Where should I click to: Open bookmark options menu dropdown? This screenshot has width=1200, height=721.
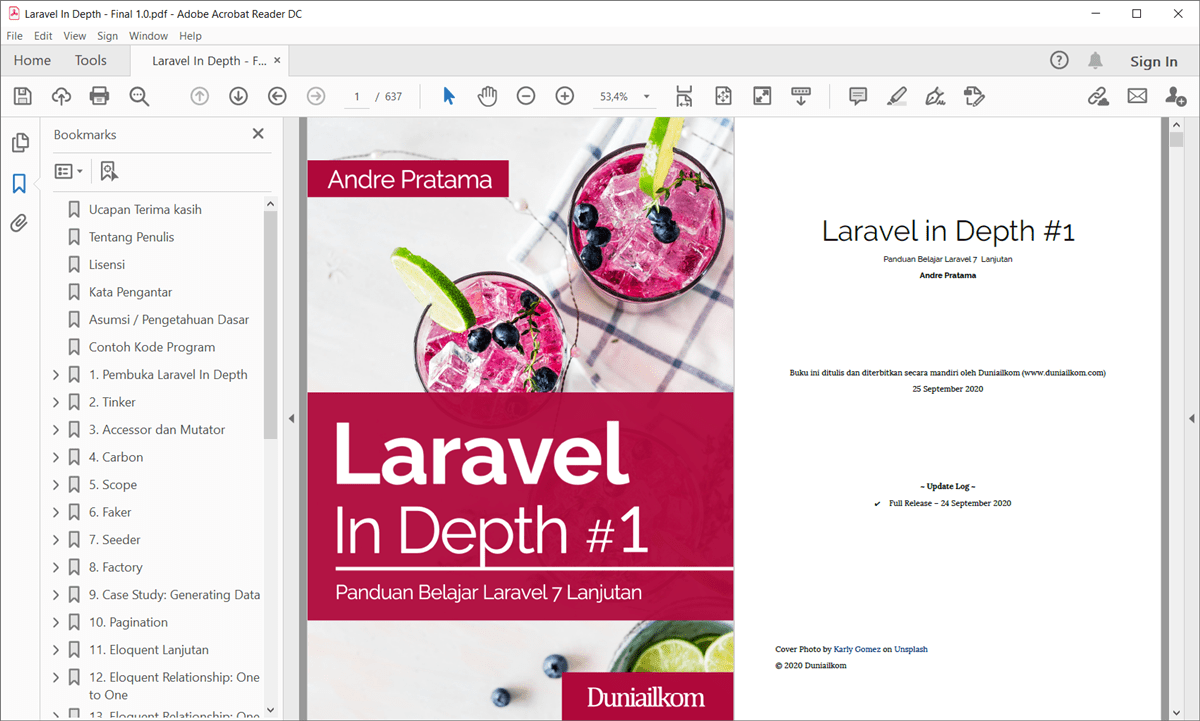coord(68,171)
